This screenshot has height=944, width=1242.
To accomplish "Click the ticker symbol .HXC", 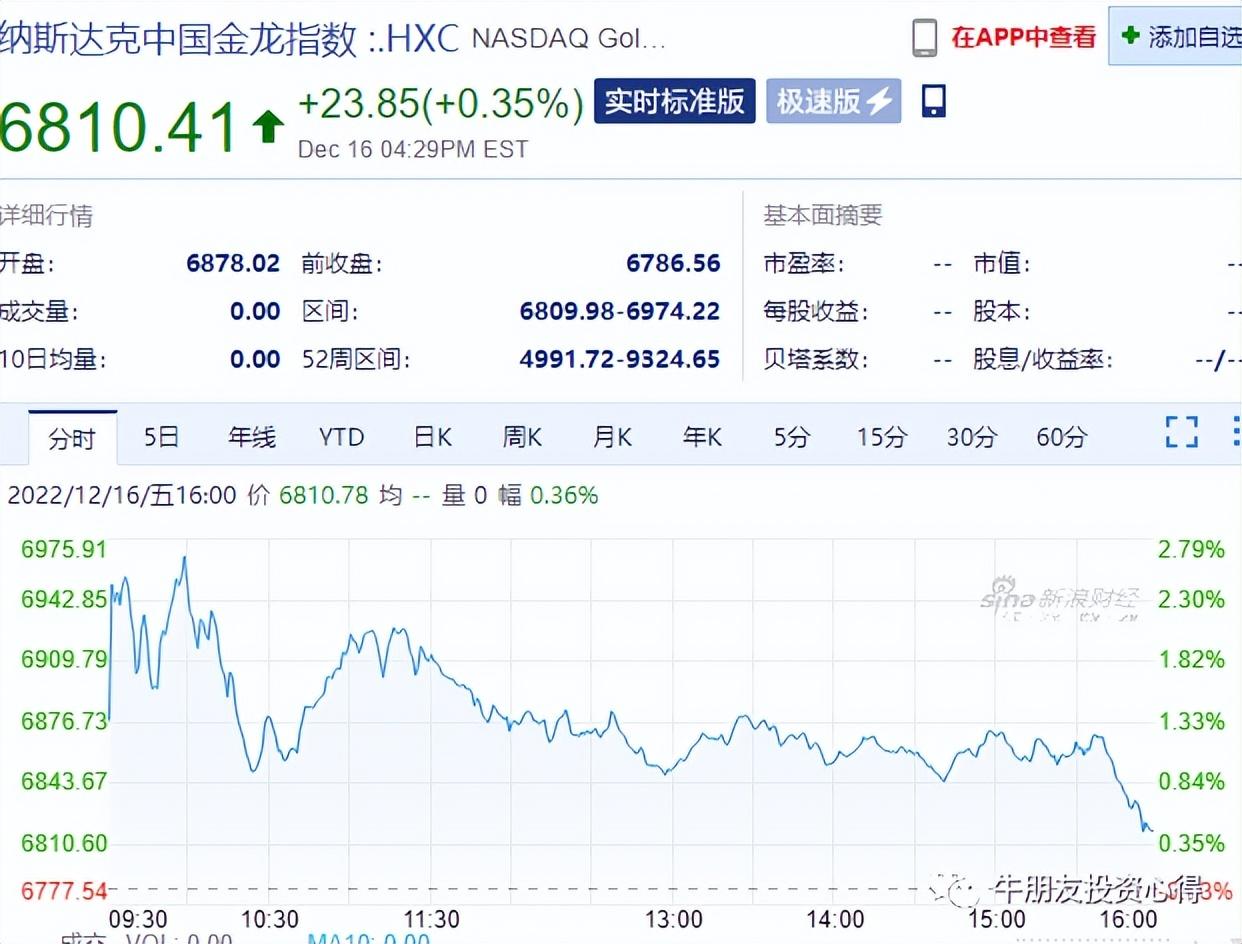I will point(419,39).
